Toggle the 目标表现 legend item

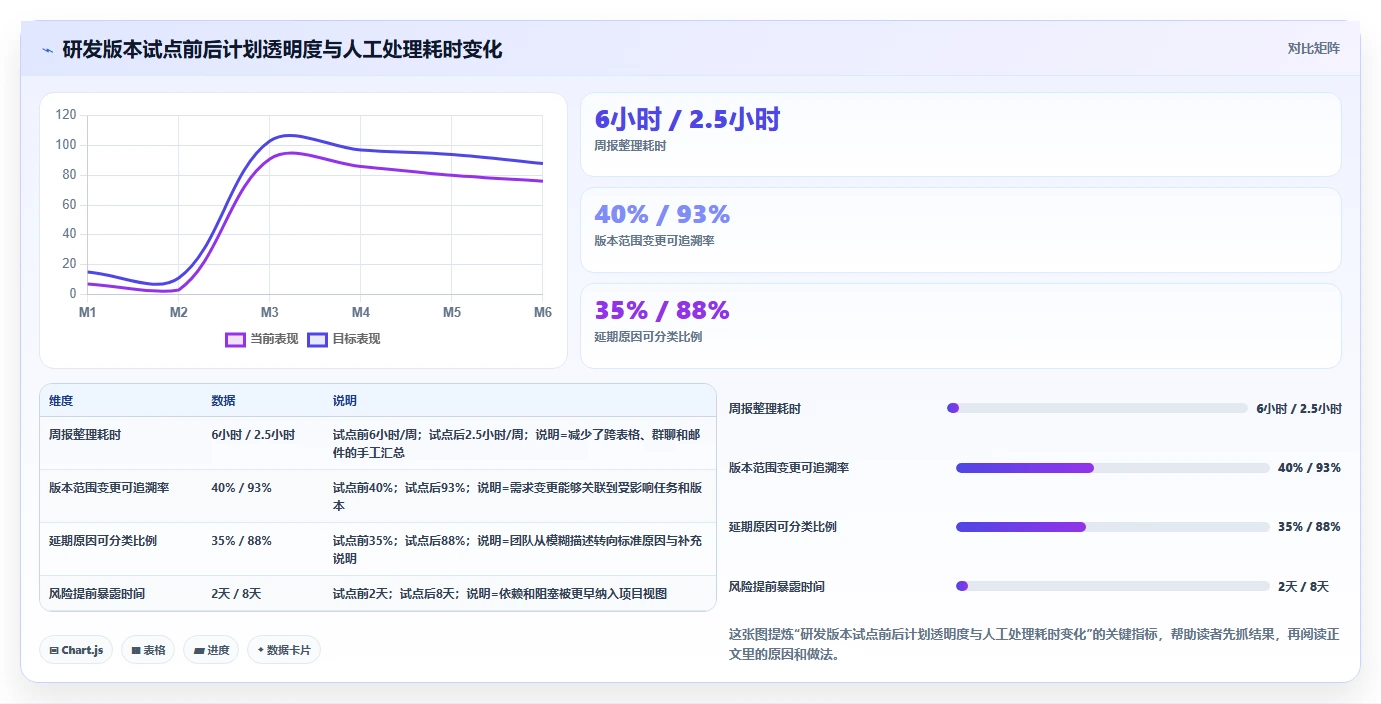[344, 339]
